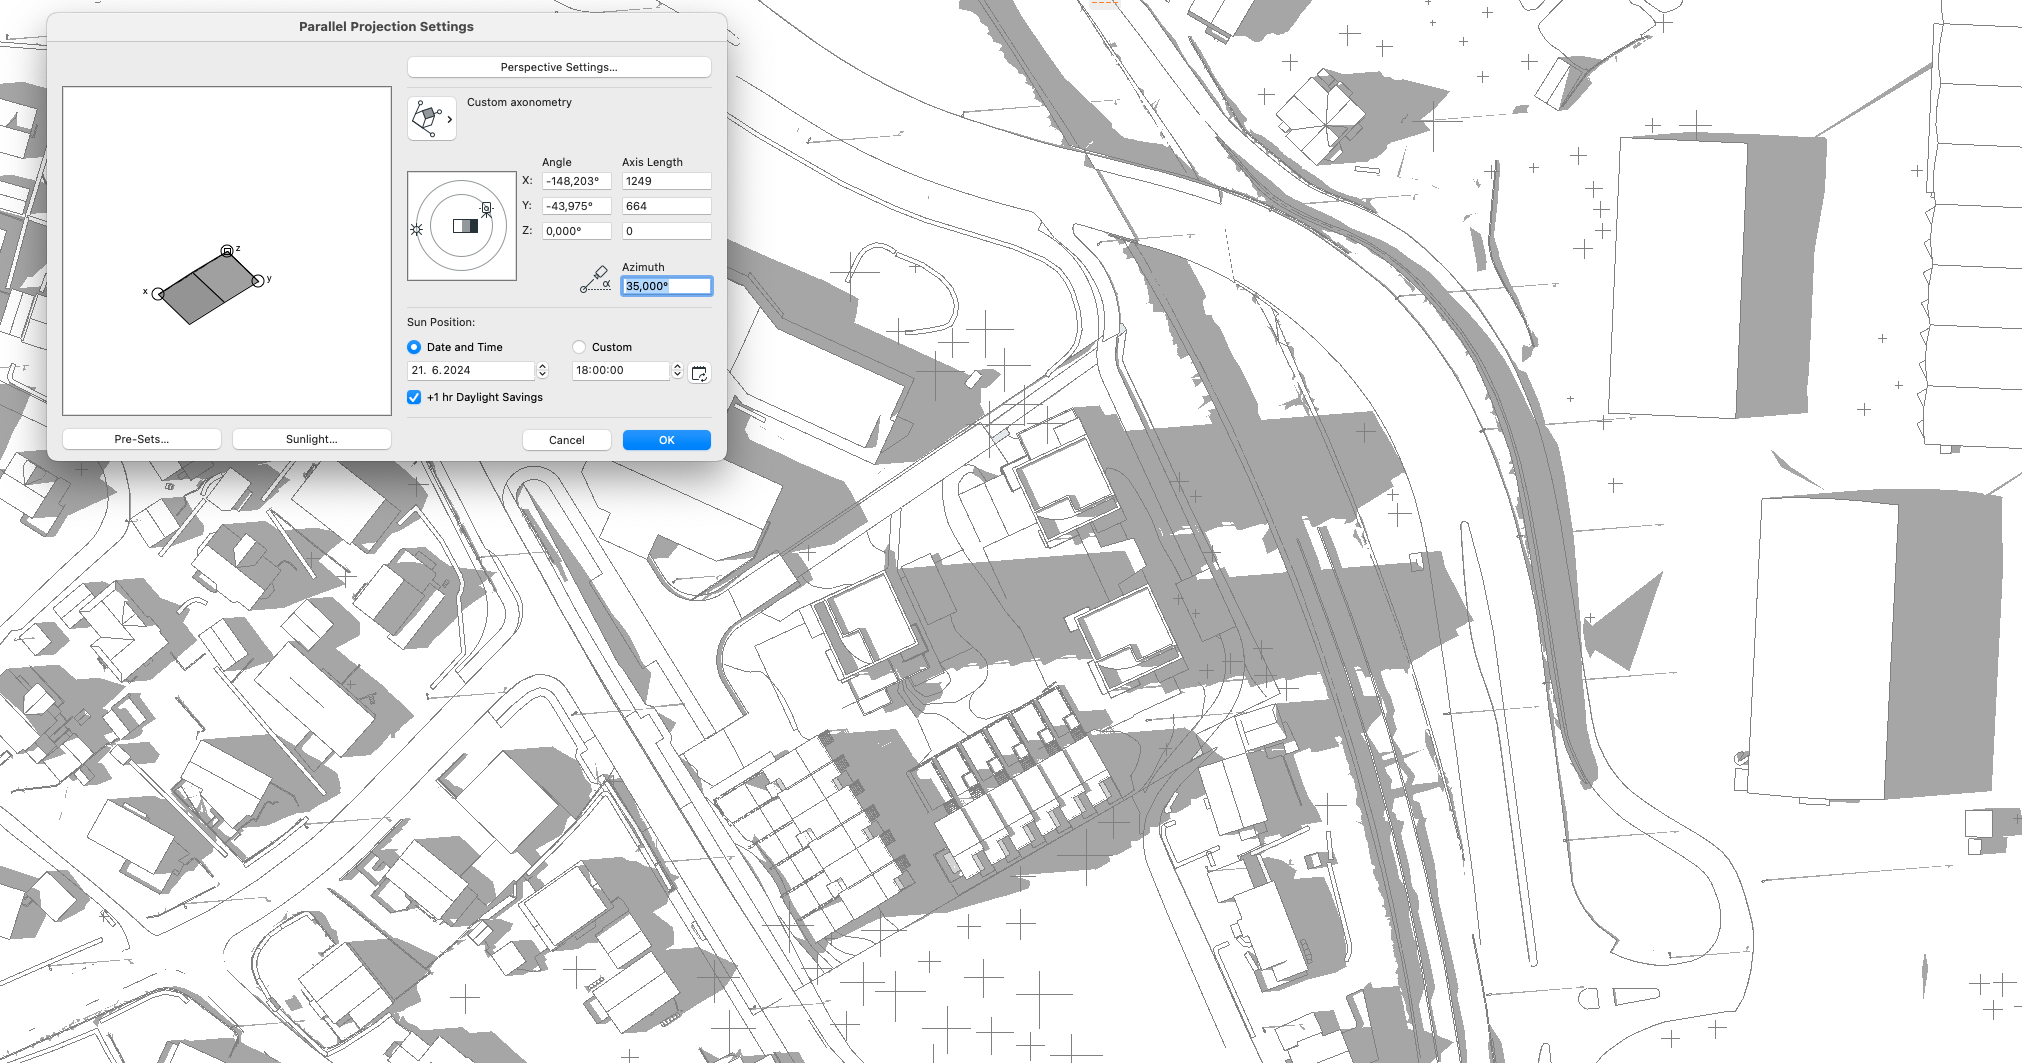Open Perspective Settings dialog

(x=559, y=67)
